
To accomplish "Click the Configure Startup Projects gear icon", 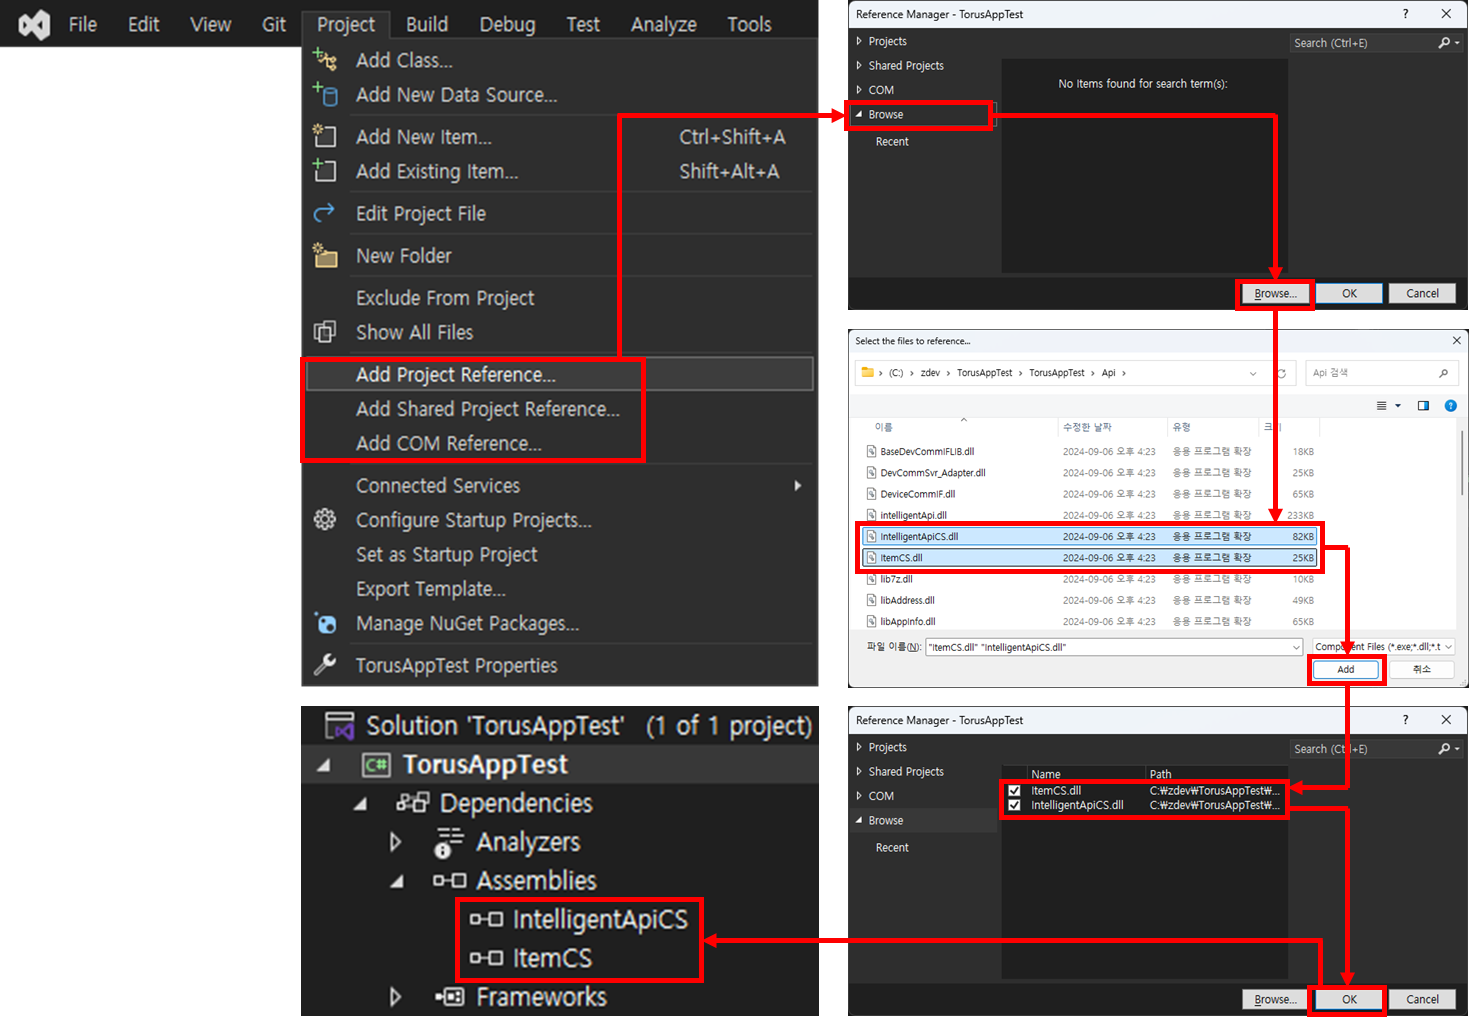I will tap(325, 519).
